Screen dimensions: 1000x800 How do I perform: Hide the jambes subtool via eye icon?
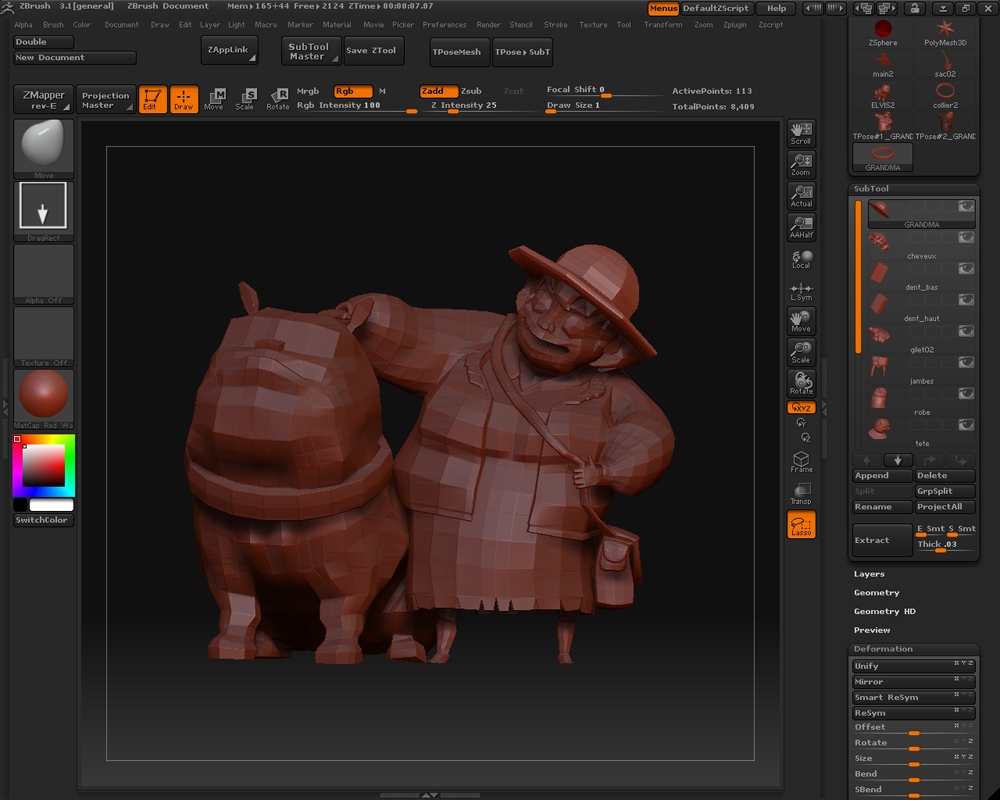(x=966, y=362)
